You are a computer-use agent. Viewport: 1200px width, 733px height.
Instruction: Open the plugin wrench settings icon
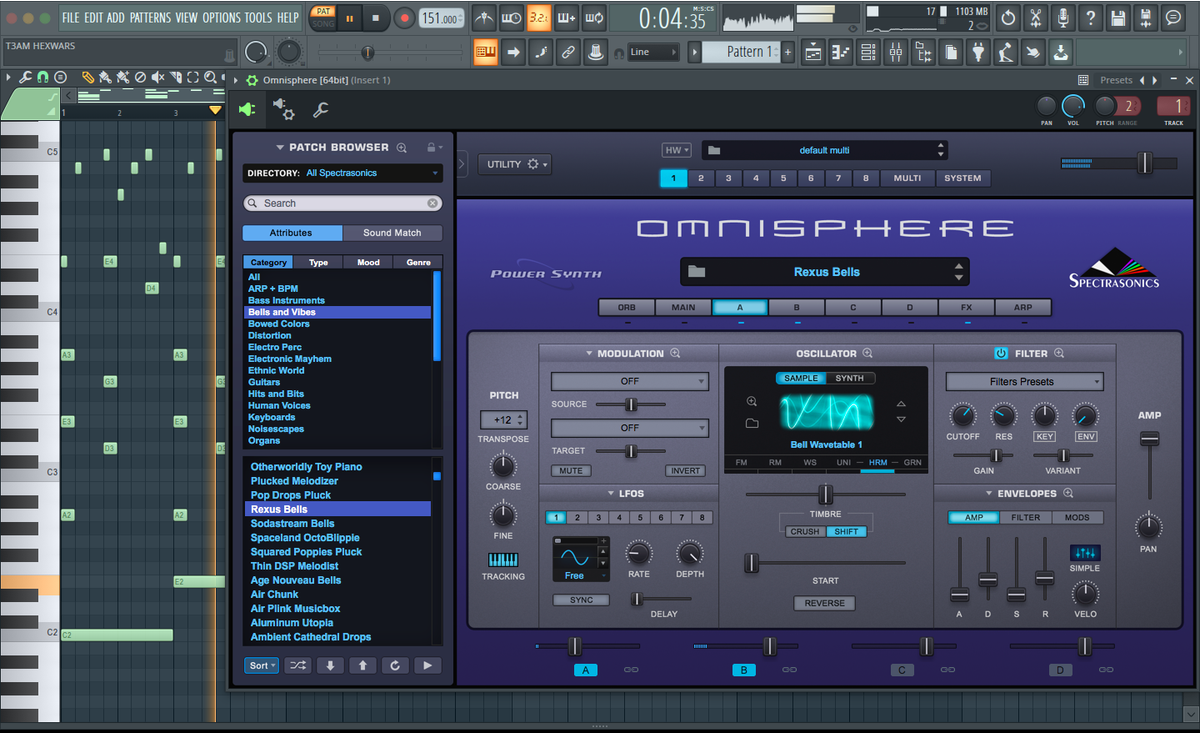(x=321, y=110)
